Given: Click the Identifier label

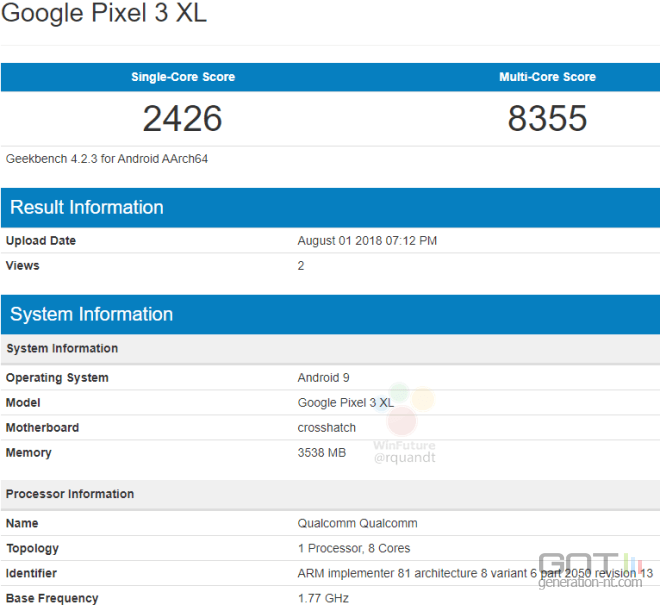Looking at the screenshot, I should tap(31, 573).
